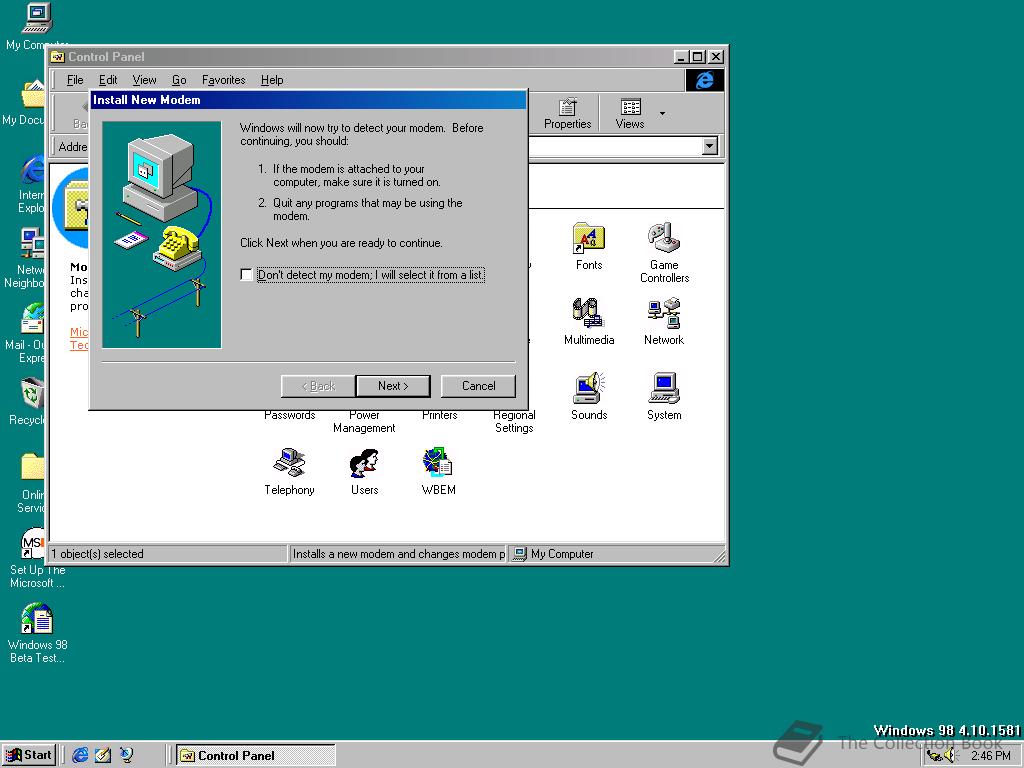Viewport: 1024px width, 768px height.
Task: Click the Install New Modem title bar
Action: (308, 100)
